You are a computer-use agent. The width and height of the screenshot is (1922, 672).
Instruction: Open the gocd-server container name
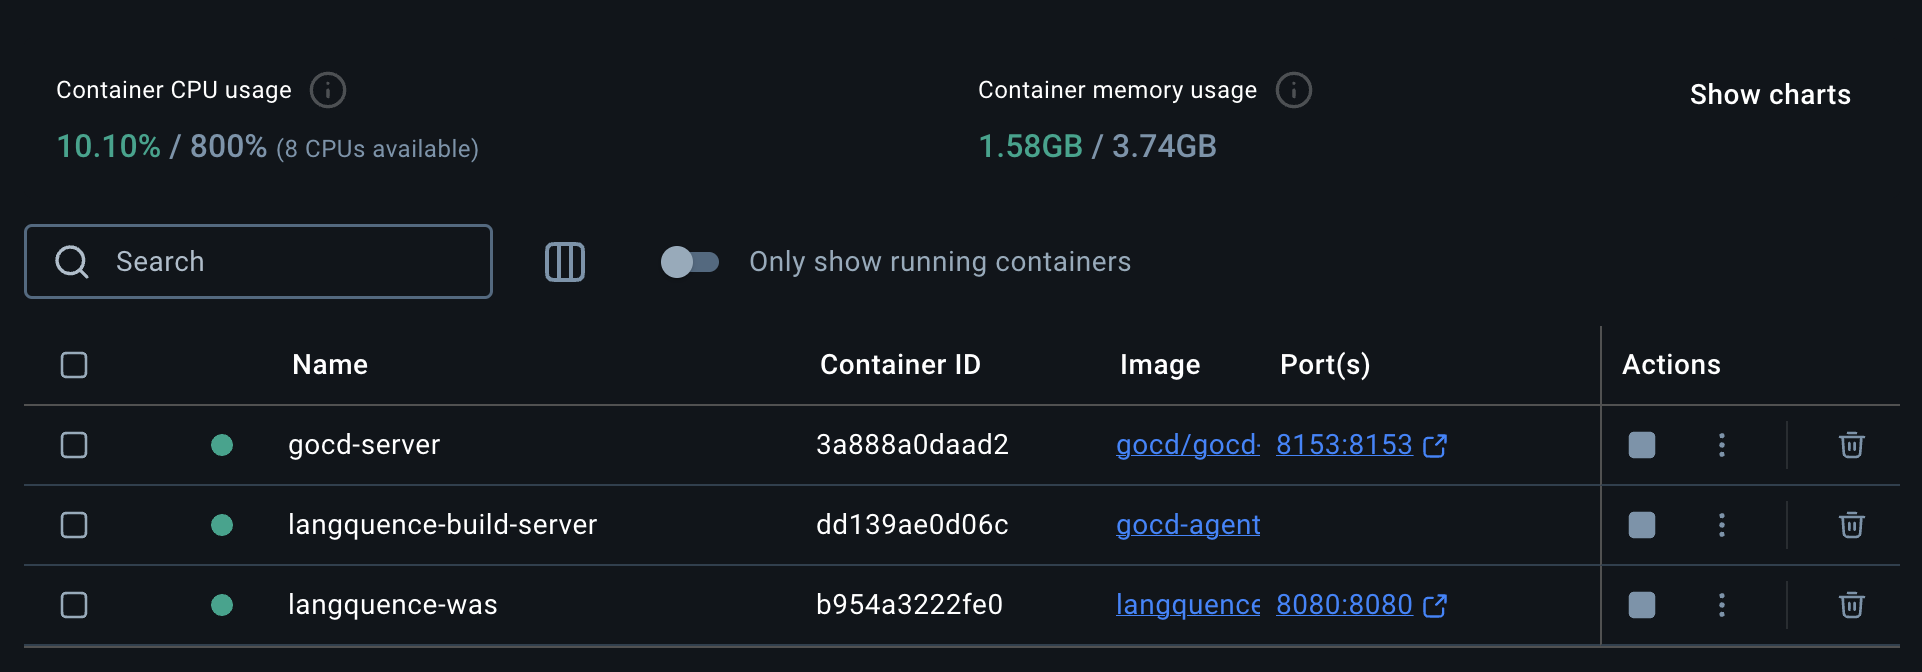click(364, 445)
